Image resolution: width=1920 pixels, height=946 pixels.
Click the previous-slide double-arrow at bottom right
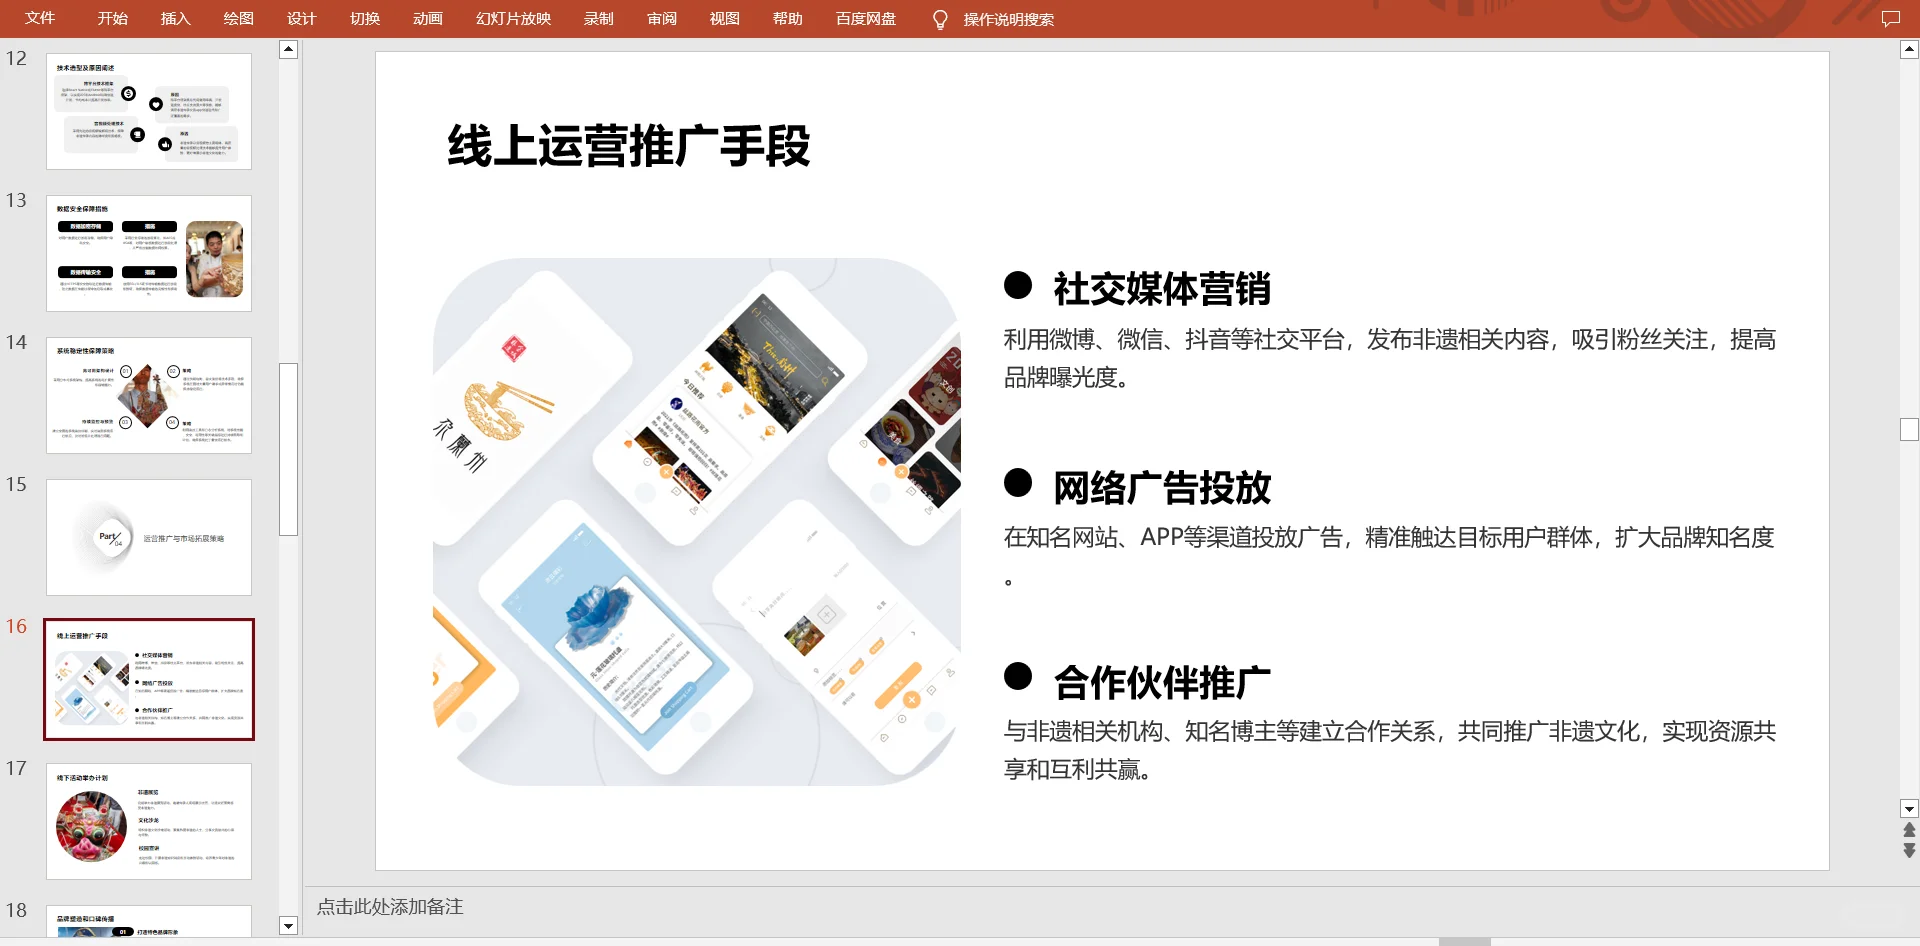click(x=1908, y=830)
